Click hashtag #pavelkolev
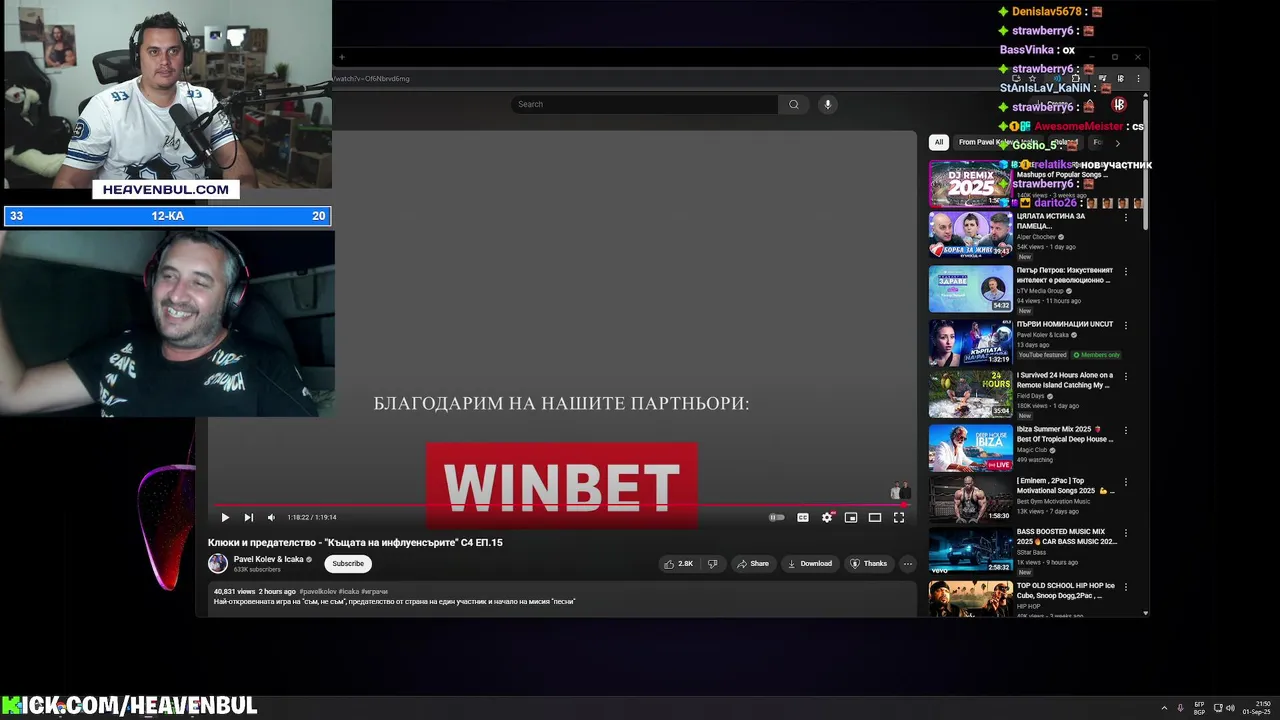Screen dimensions: 1280x720 coord(317,591)
